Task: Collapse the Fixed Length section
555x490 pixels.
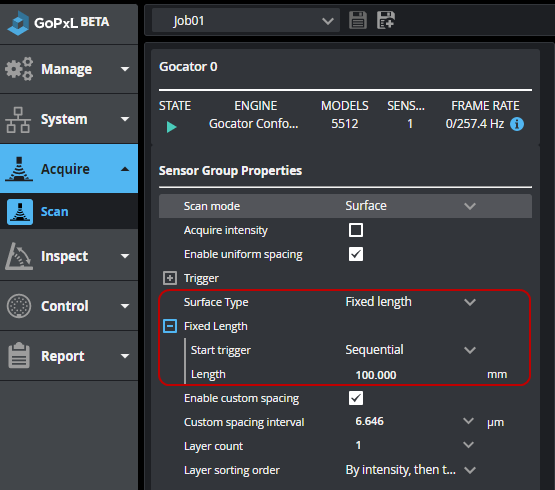Action: click(170, 326)
